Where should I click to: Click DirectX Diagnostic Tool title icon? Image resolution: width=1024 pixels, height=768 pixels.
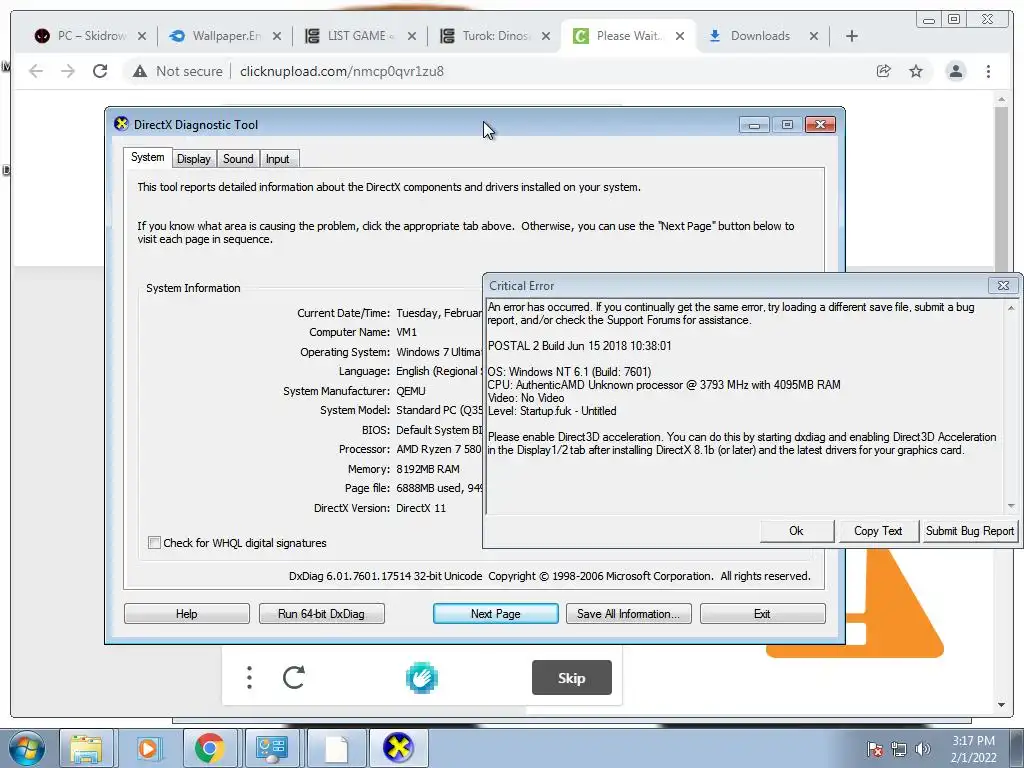121,124
